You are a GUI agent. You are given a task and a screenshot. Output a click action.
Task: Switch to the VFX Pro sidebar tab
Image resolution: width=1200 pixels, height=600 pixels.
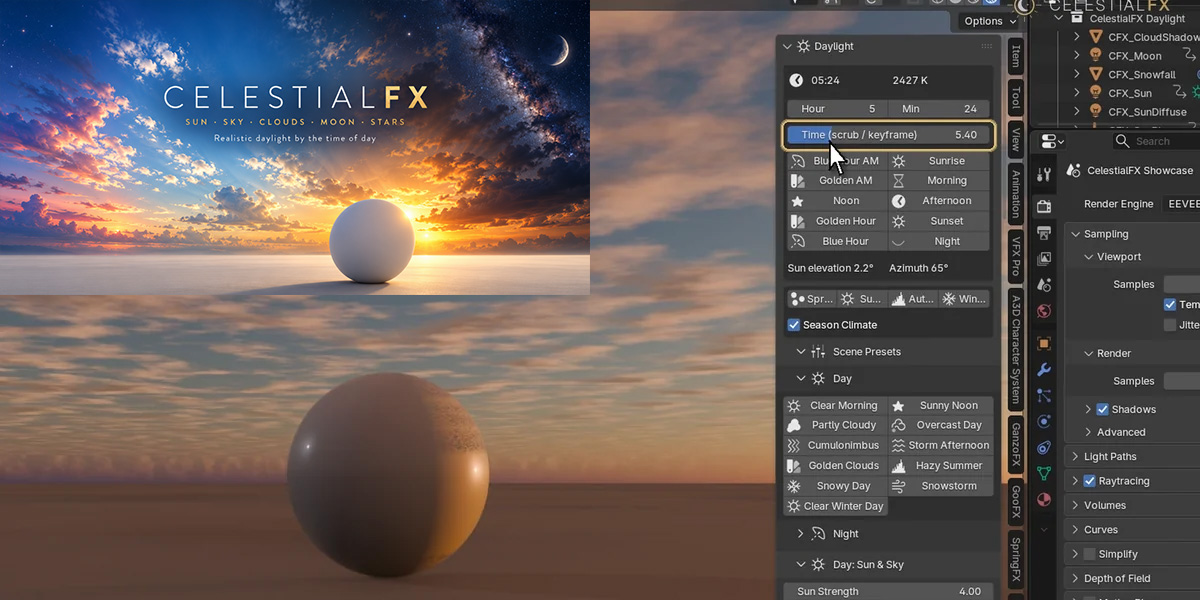[1015, 258]
